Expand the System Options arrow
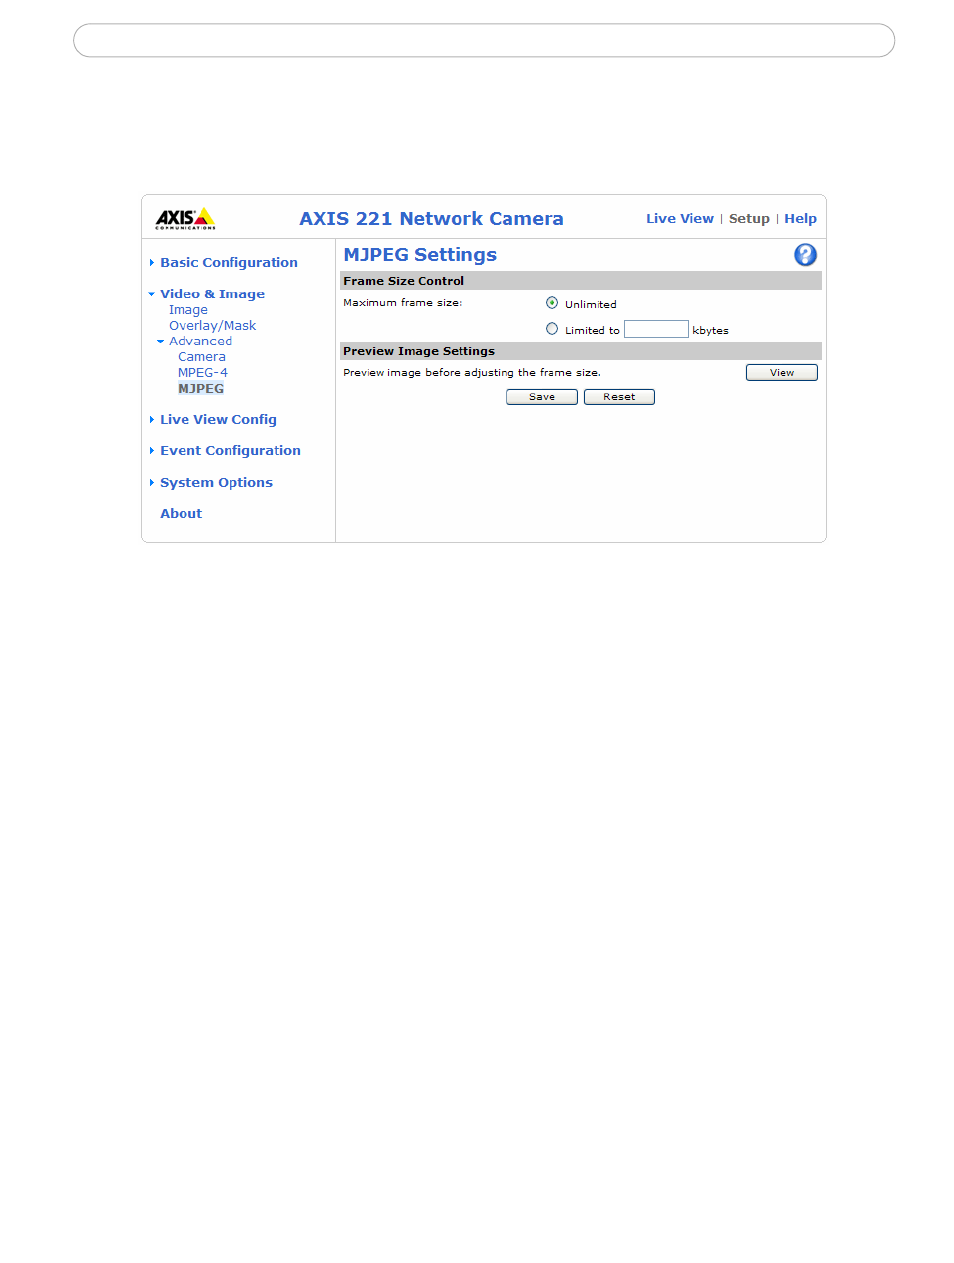Viewport: 954px width, 1263px height. point(152,483)
